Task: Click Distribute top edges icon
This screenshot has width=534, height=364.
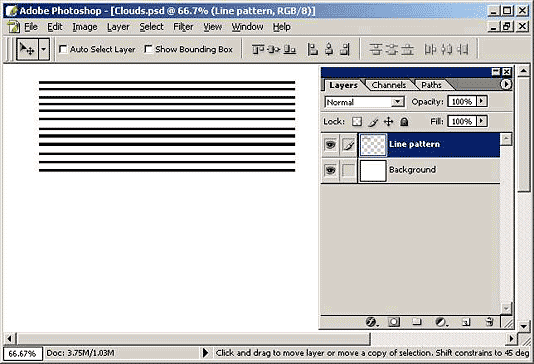Action: click(x=376, y=50)
